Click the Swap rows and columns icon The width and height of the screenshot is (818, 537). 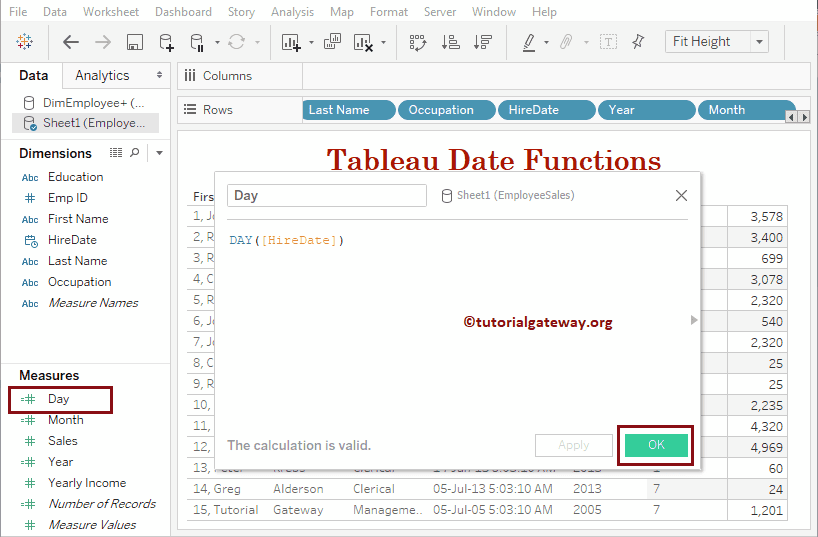point(418,42)
